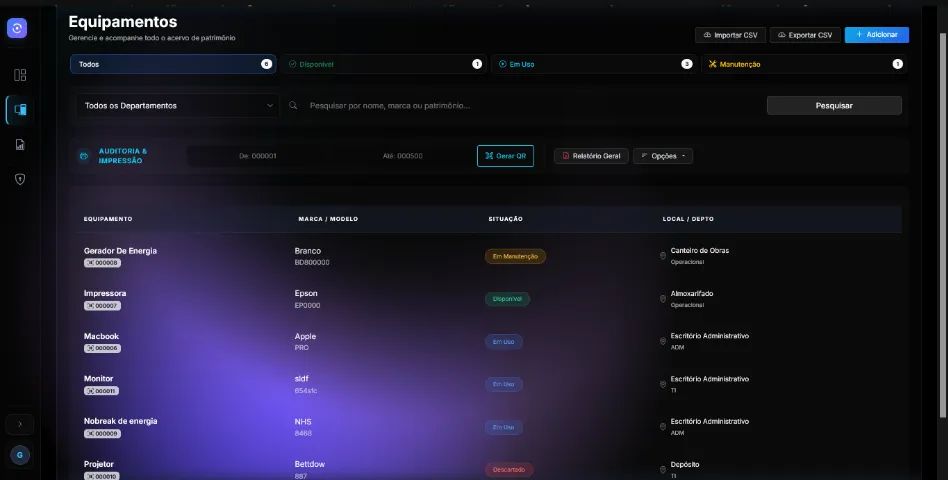Viewport: 948px width, 480px height.
Task: Click the Em Uso badge on Monitor row
Action: pyautogui.click(x=504, y=384)
